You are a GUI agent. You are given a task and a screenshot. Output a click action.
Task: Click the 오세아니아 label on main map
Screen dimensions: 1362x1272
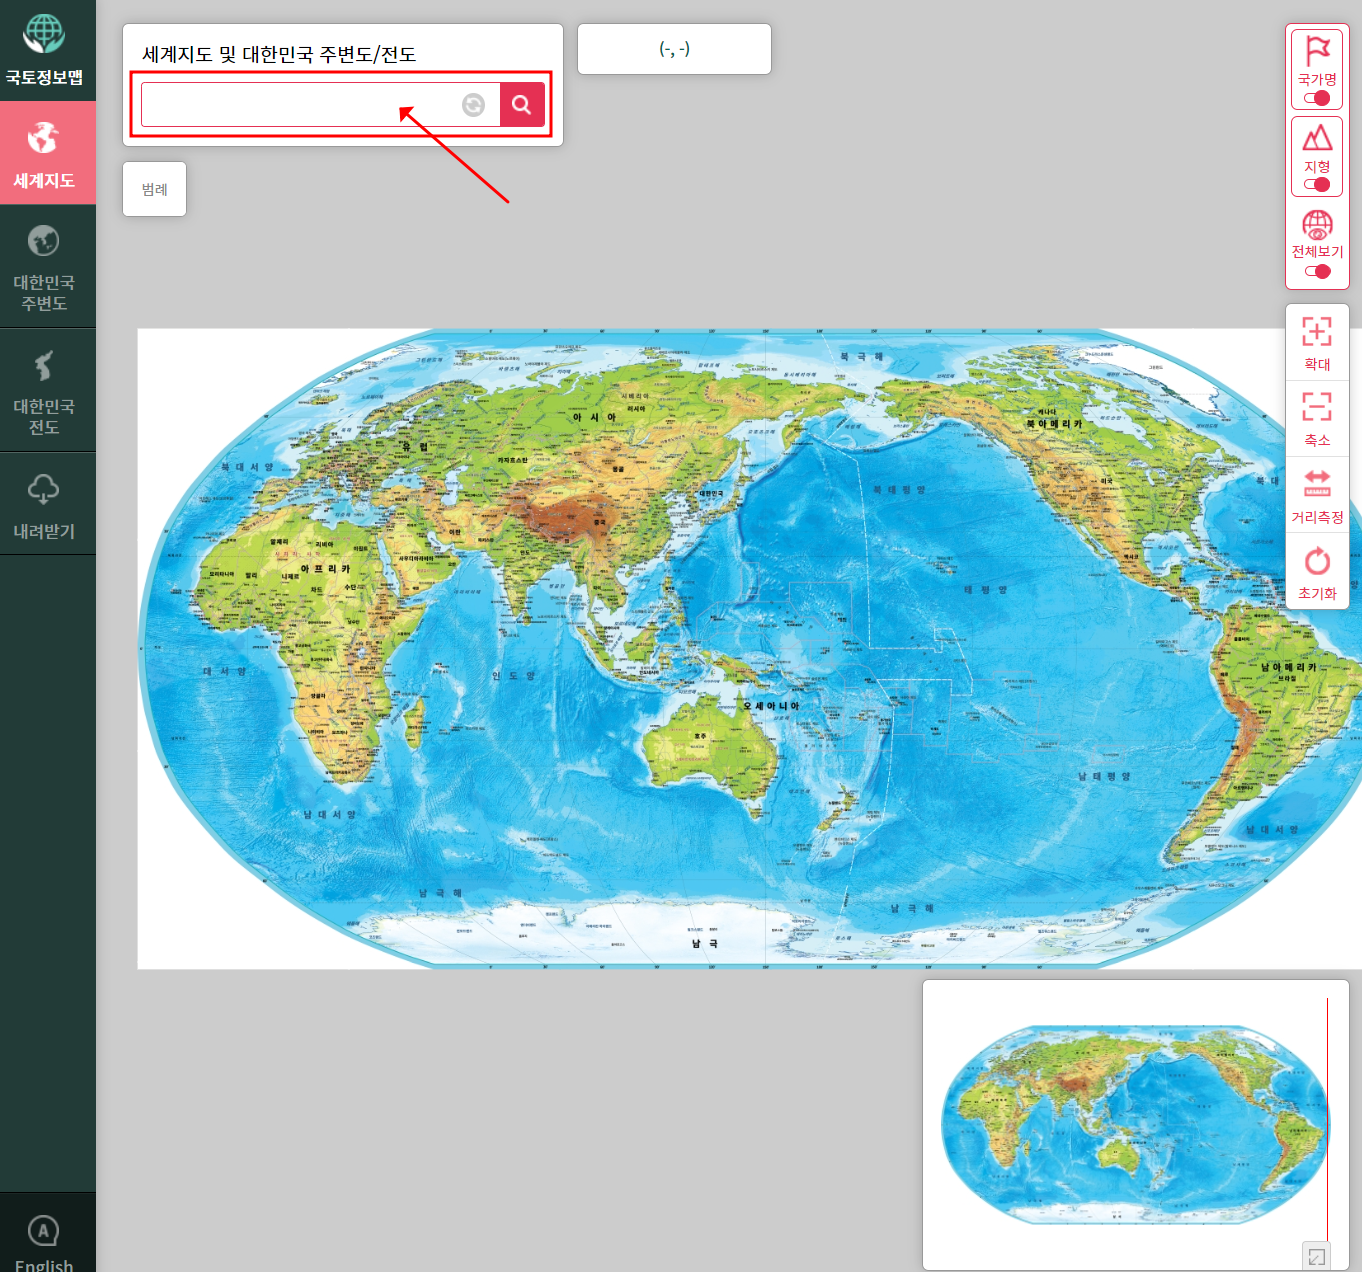click(x=771, y=706)
